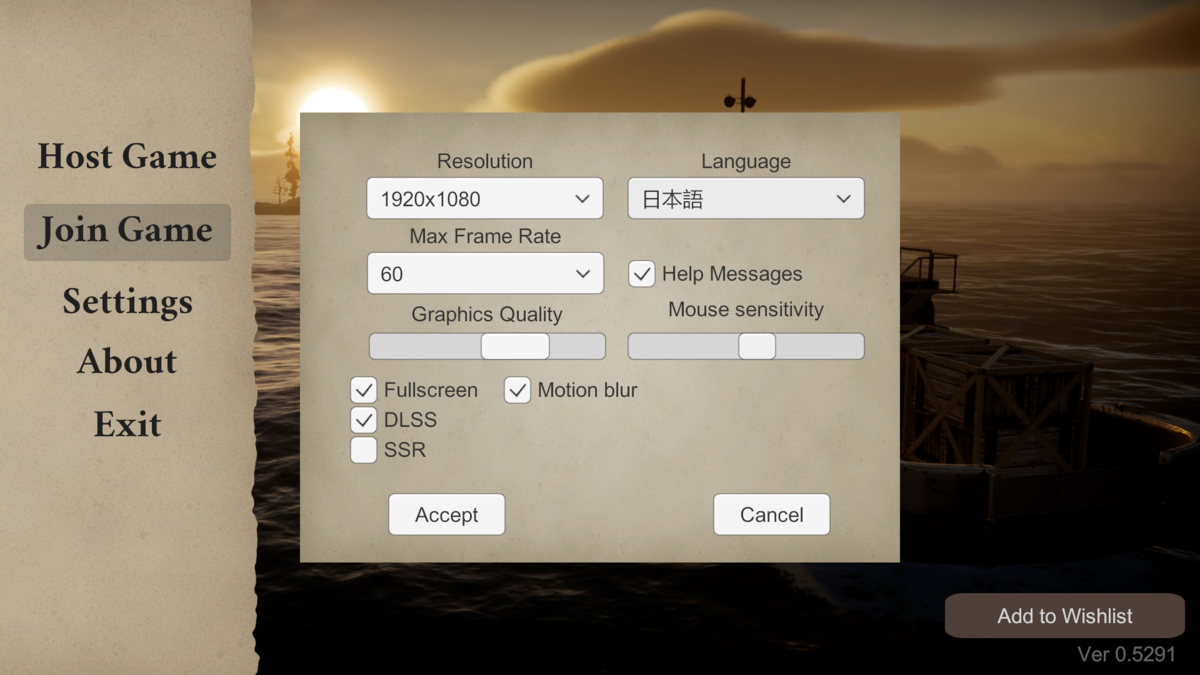Click the Mouse sensitivity label
1200x675 pixels.
[x=746, y=309]
